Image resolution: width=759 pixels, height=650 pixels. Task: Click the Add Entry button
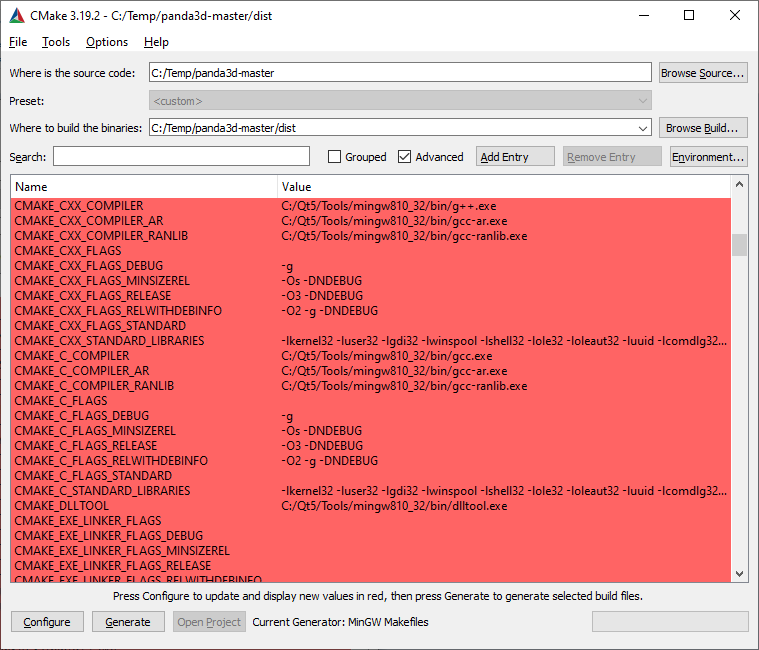[515, 157]
